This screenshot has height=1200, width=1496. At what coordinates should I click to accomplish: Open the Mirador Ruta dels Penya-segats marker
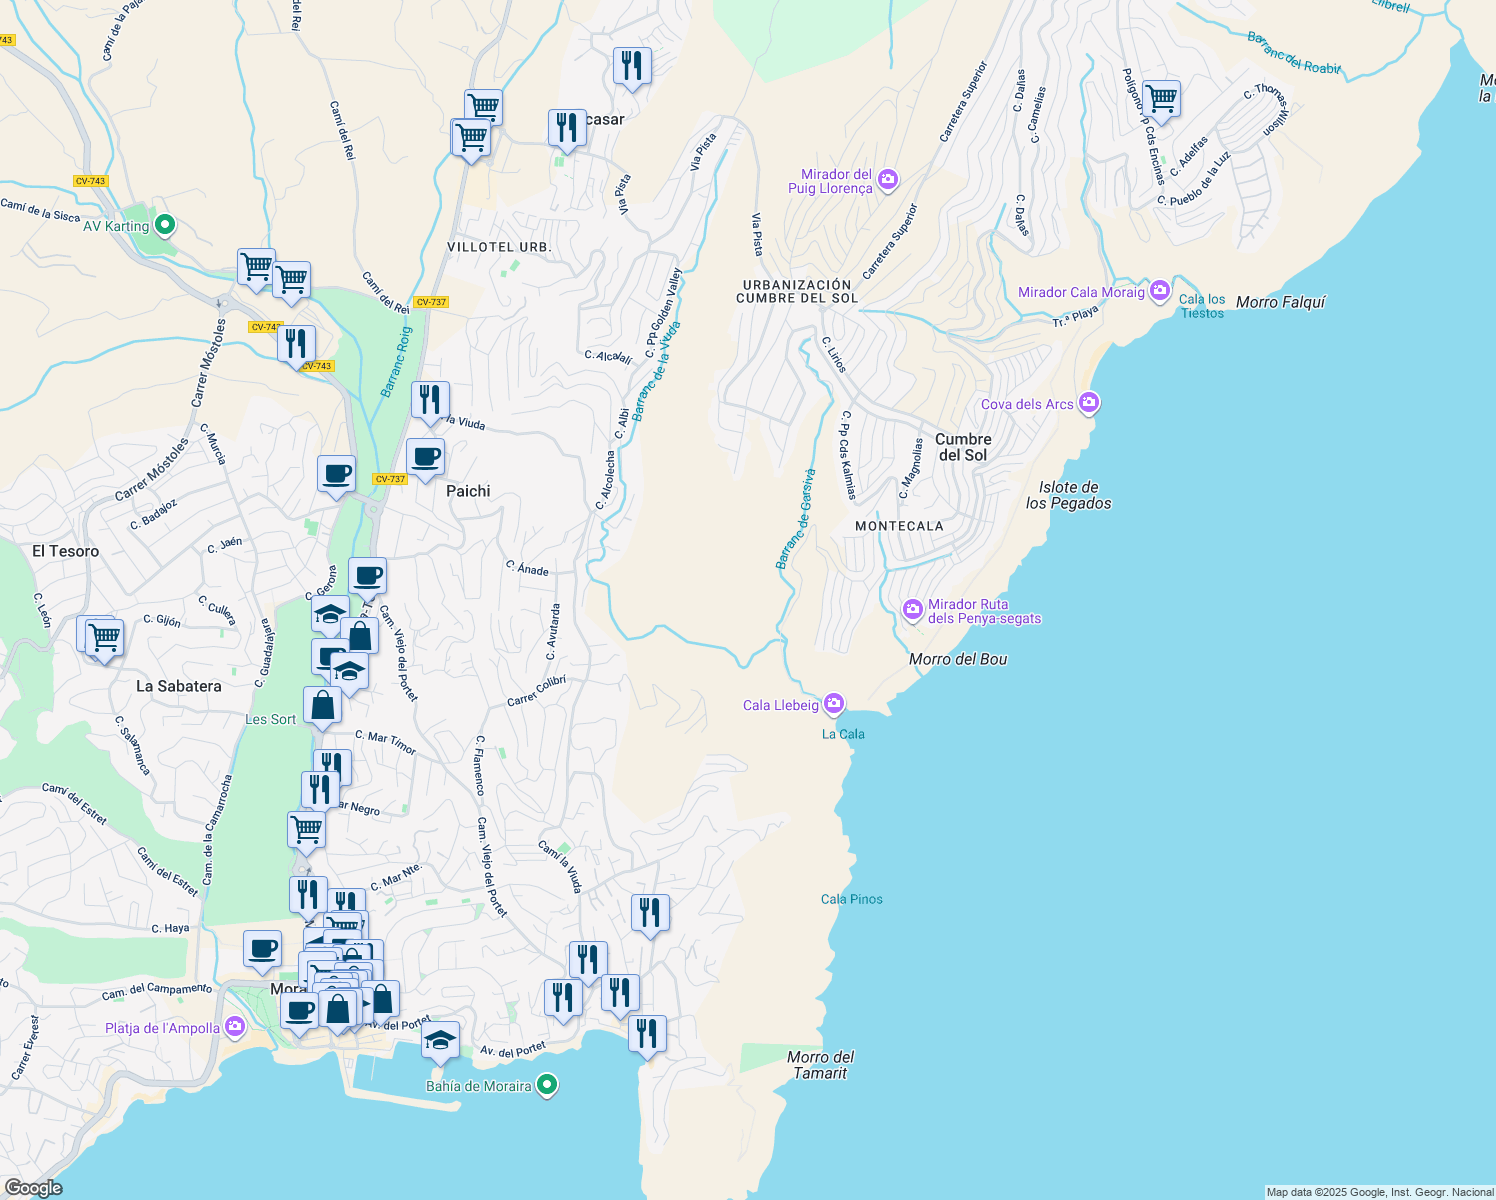pyautogui.click(x=912, y=610)
